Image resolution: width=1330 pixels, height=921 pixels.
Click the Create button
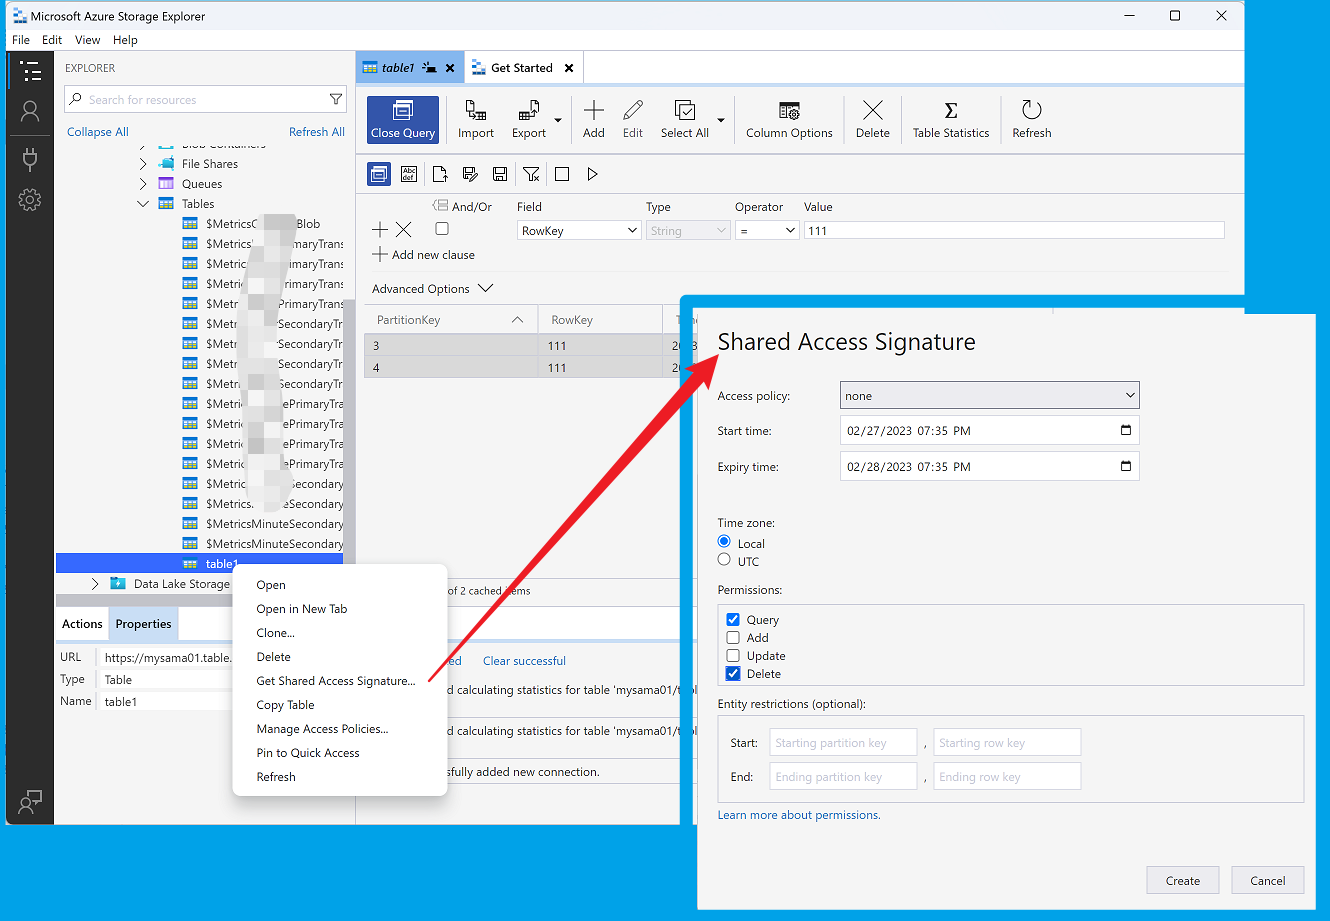[1182, 881]
